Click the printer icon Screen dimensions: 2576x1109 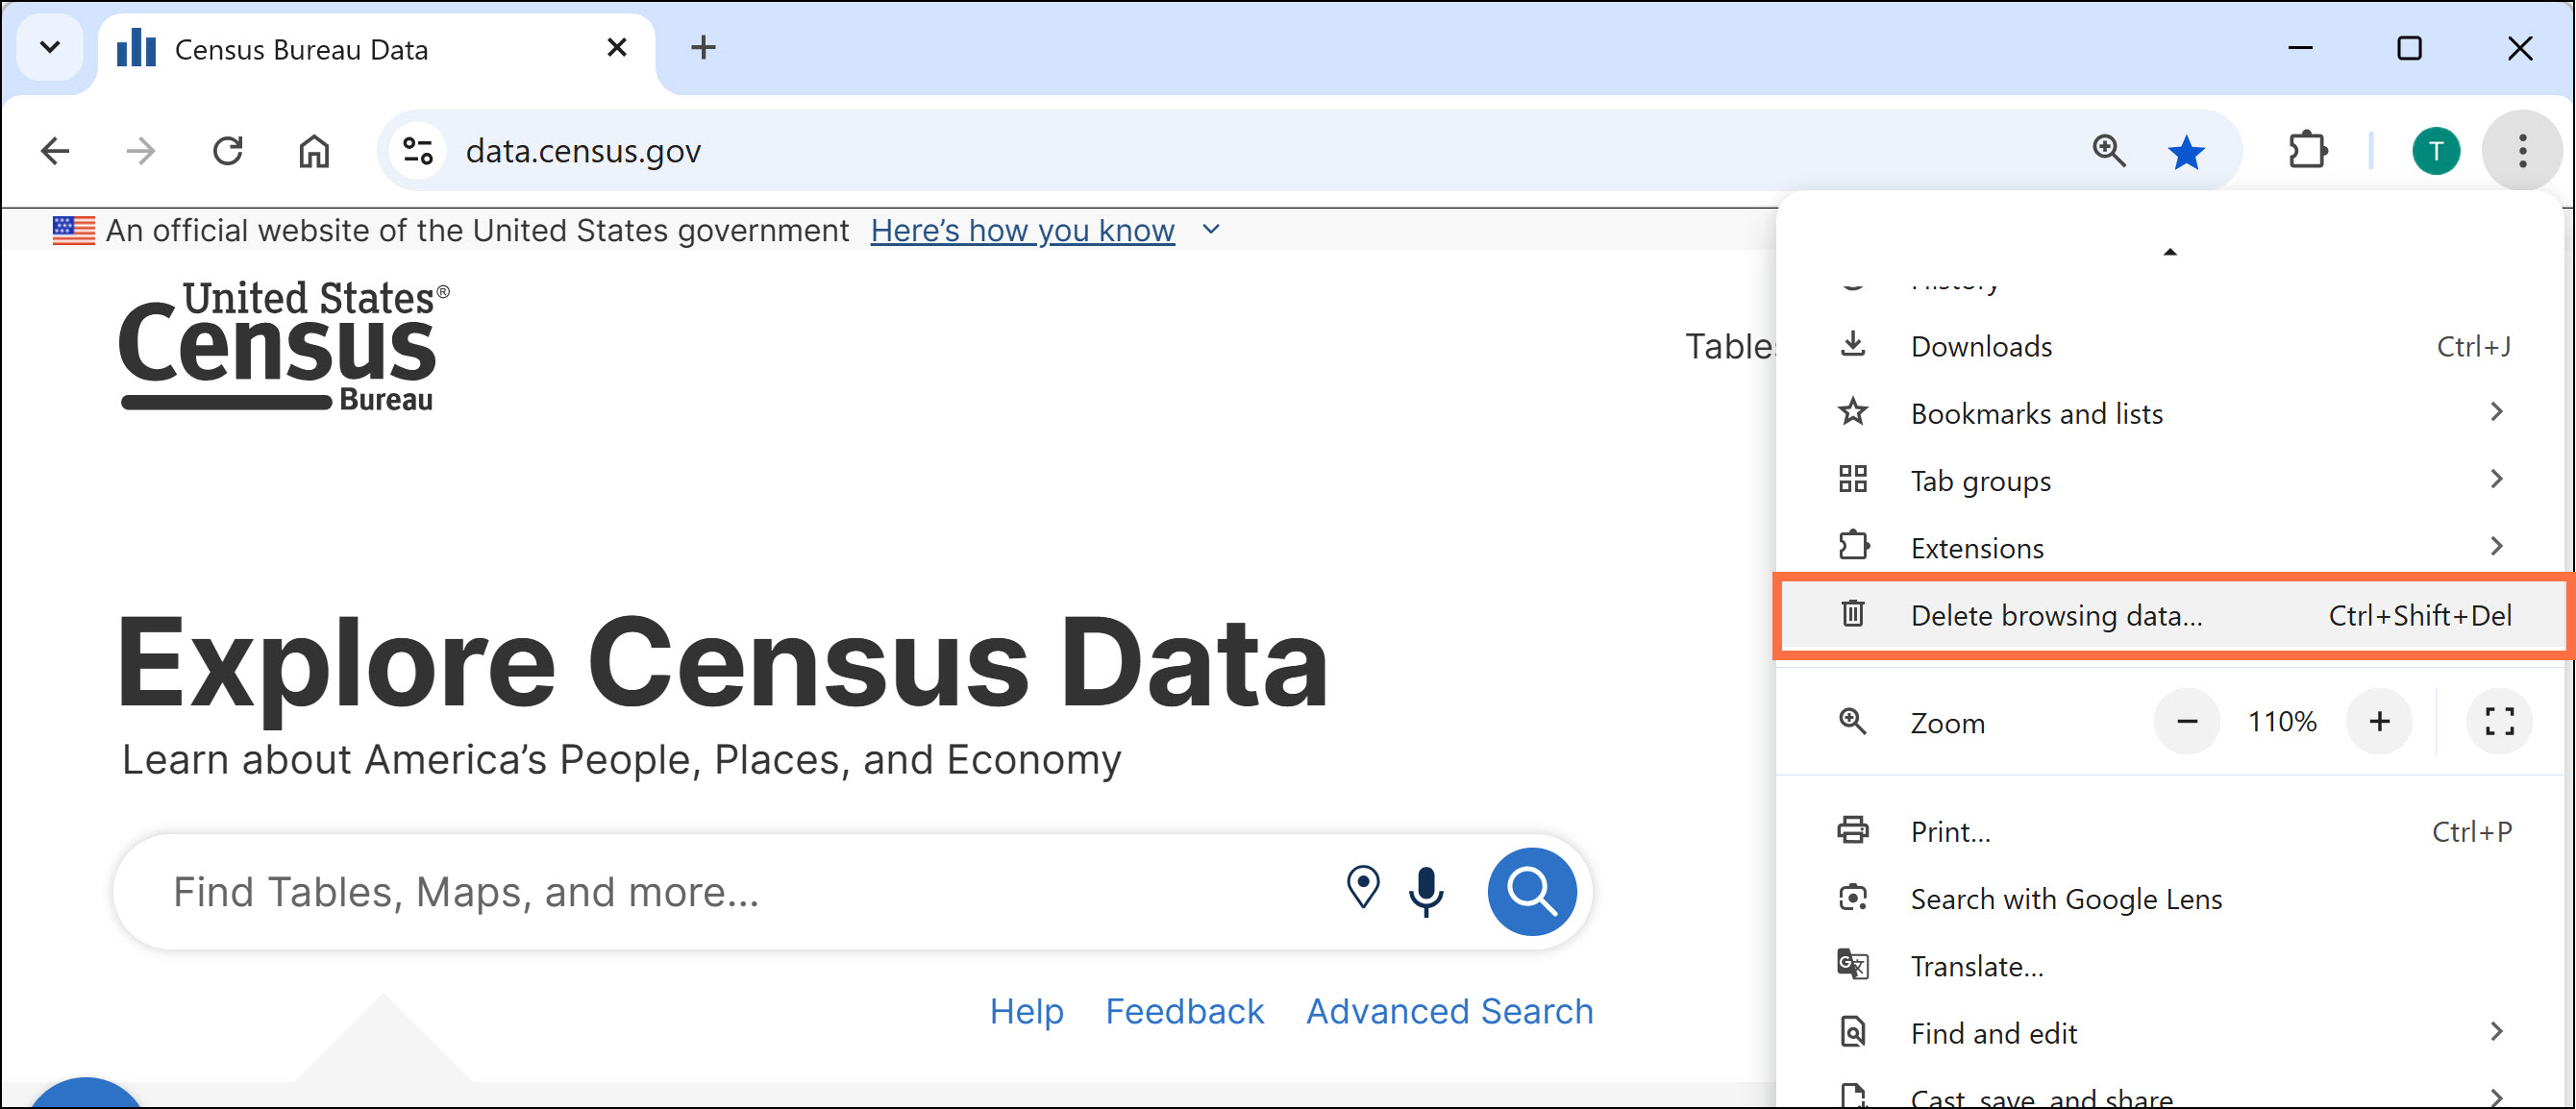(1853, 829)
